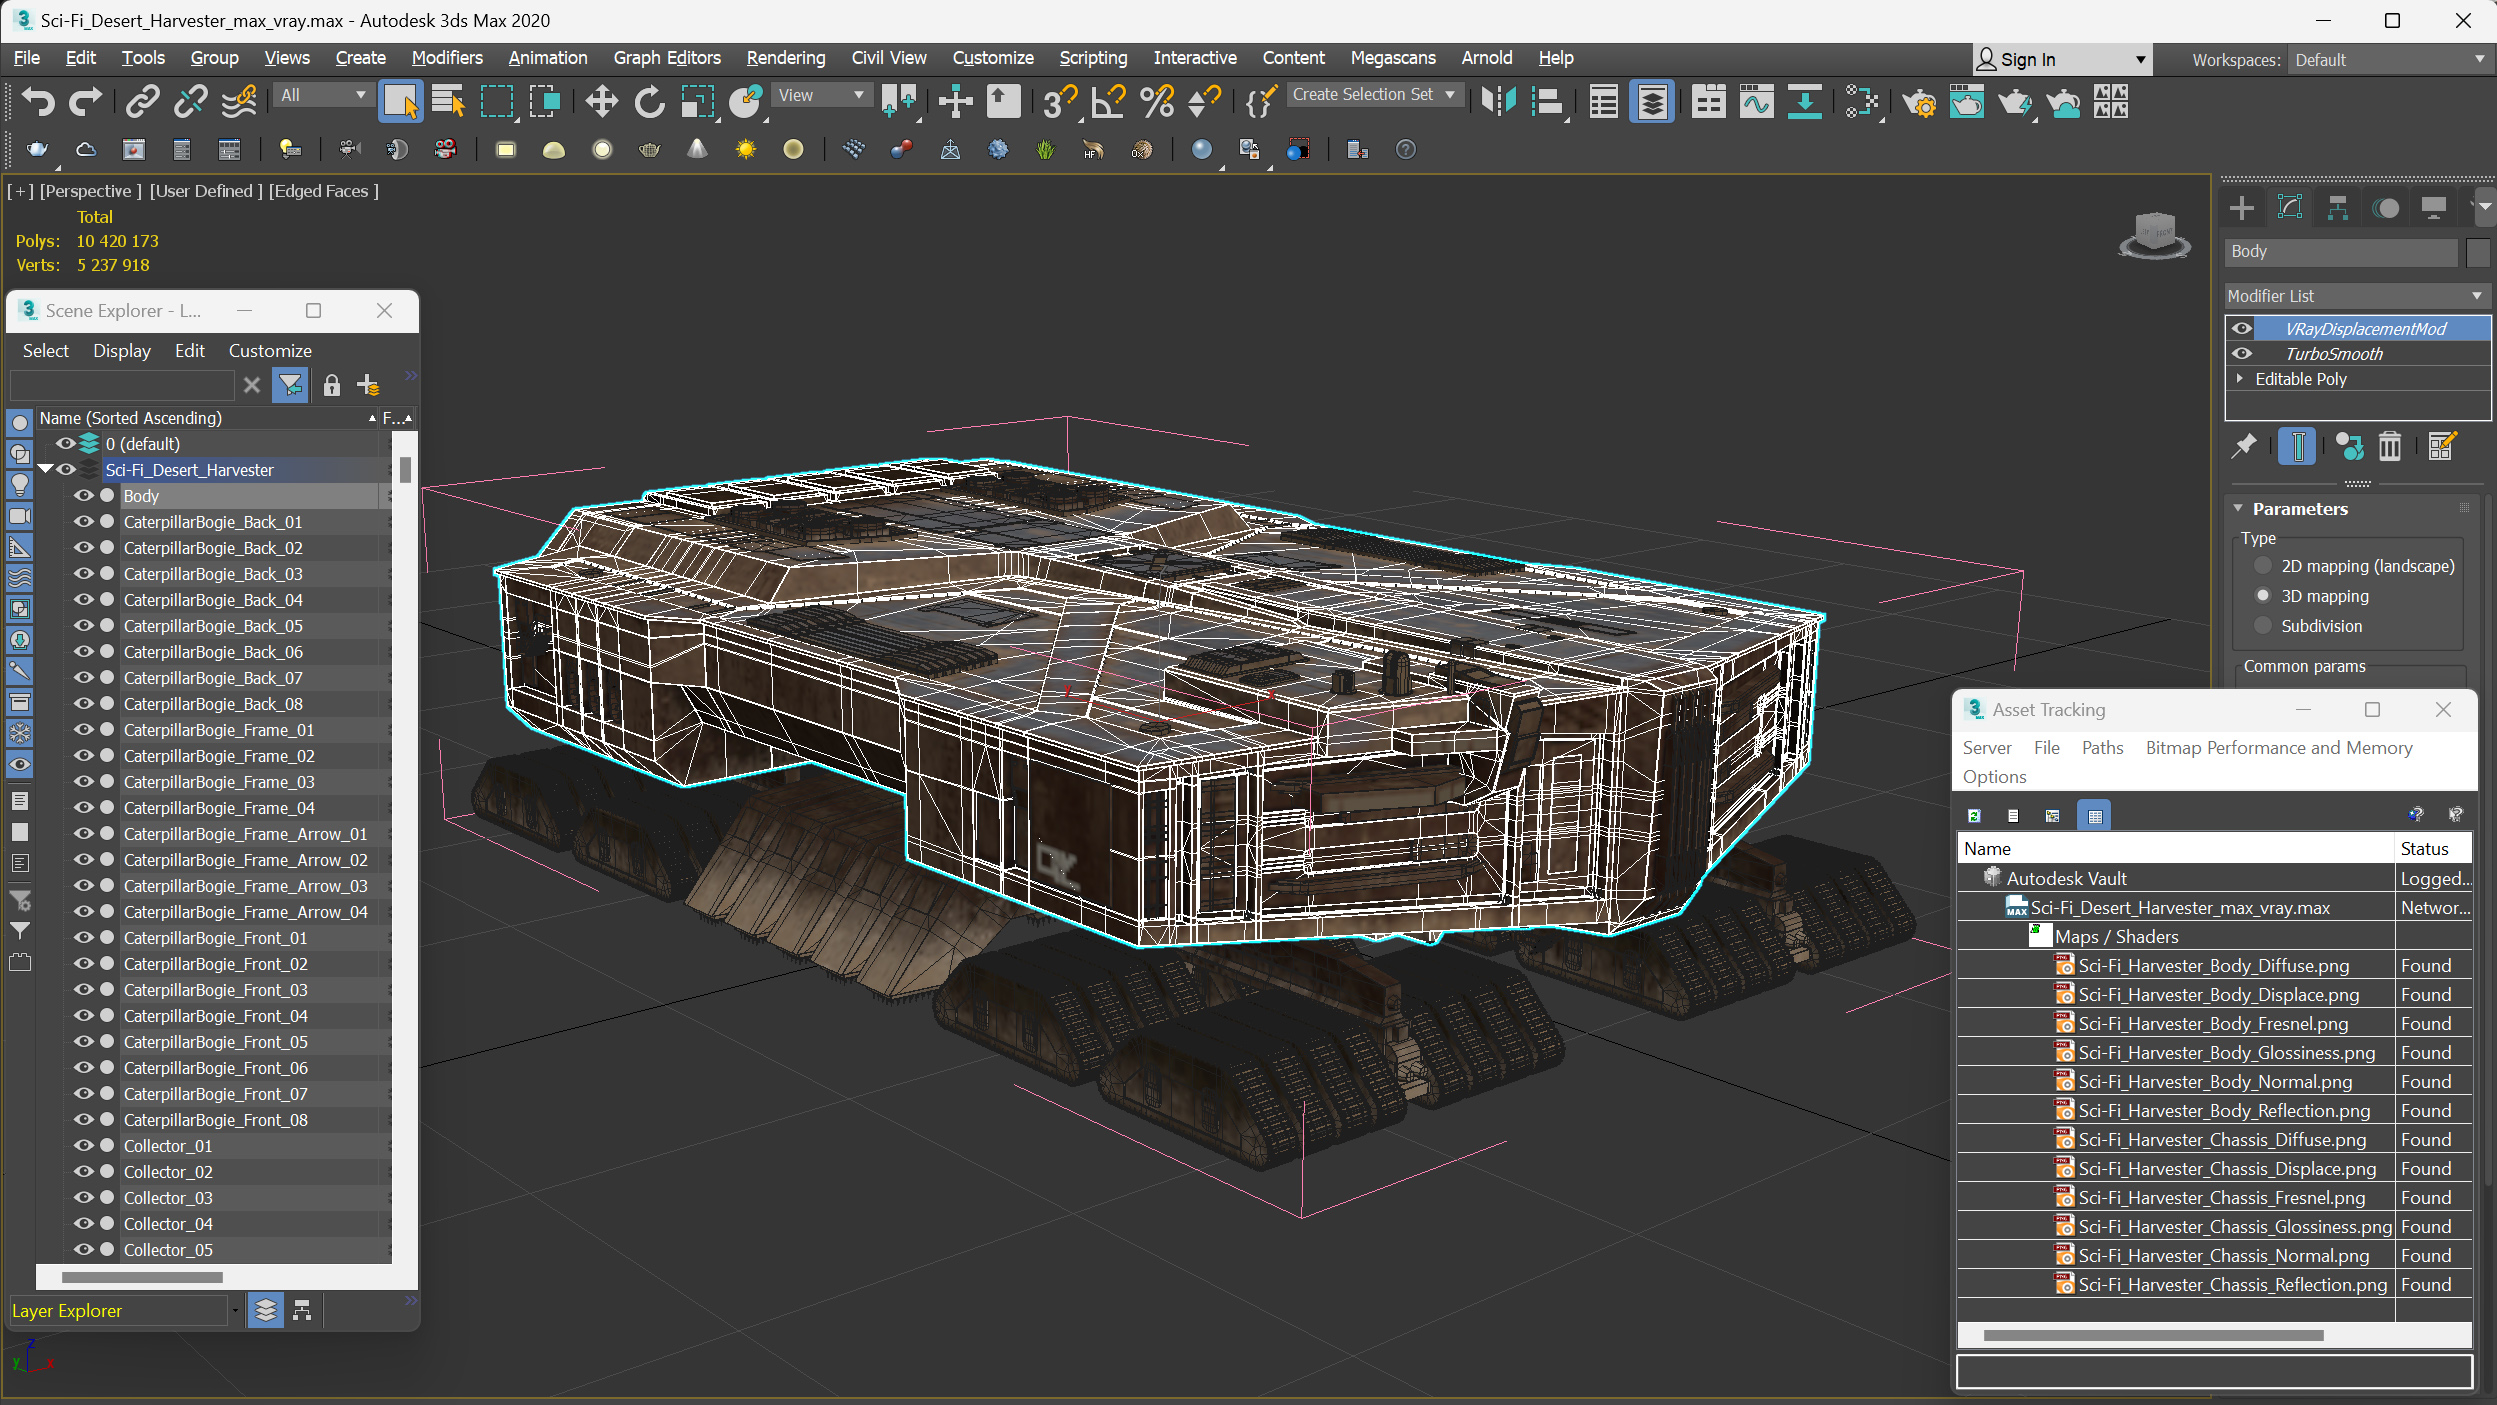Collapse the Parameters rollout
2497x1405 pixels.
pyautogui.click(x=2239, y=509)
